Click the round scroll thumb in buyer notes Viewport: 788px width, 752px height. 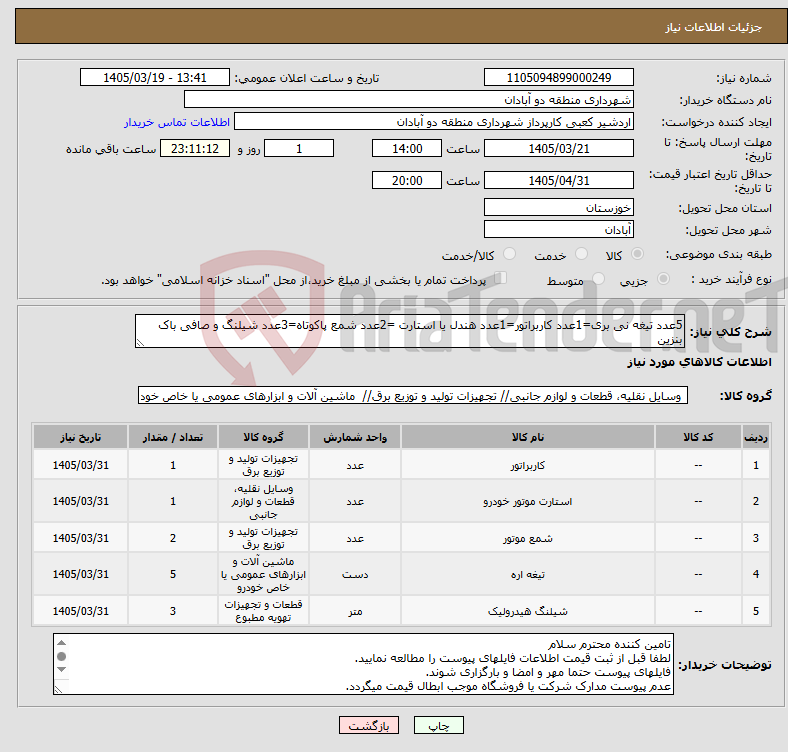tap(61, 656)
